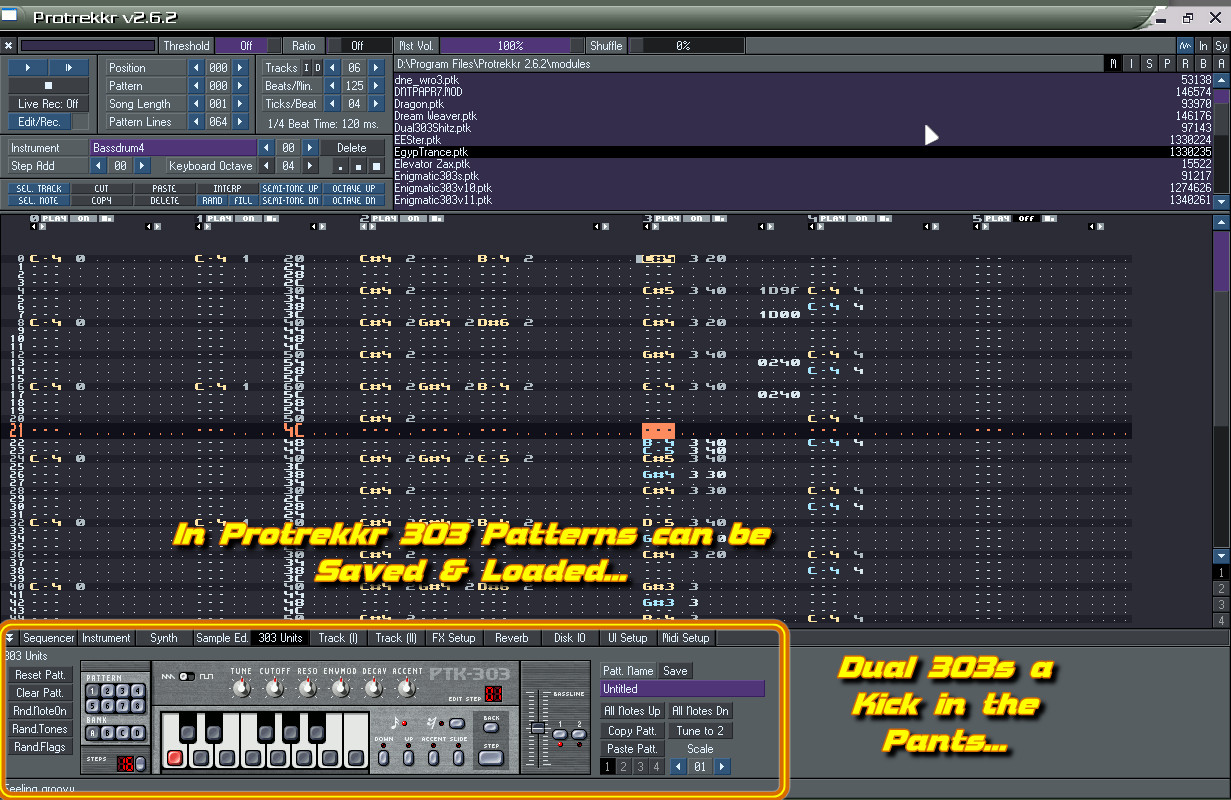Click the 303 CUTOFF knob
Screen dimensions: 1231x800
(x=274, y=689)
